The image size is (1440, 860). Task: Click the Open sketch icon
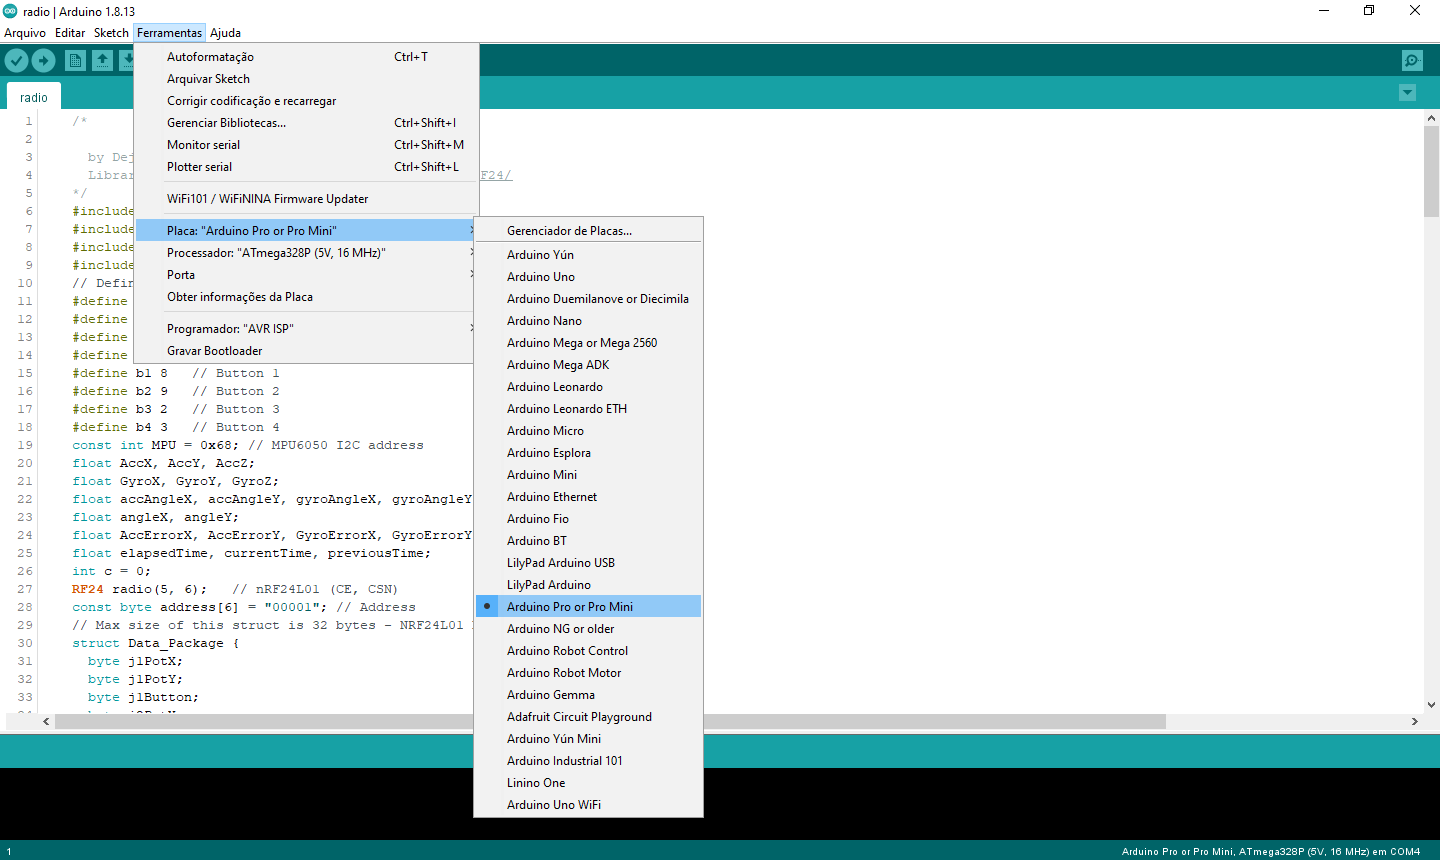[x=102, y=61]
